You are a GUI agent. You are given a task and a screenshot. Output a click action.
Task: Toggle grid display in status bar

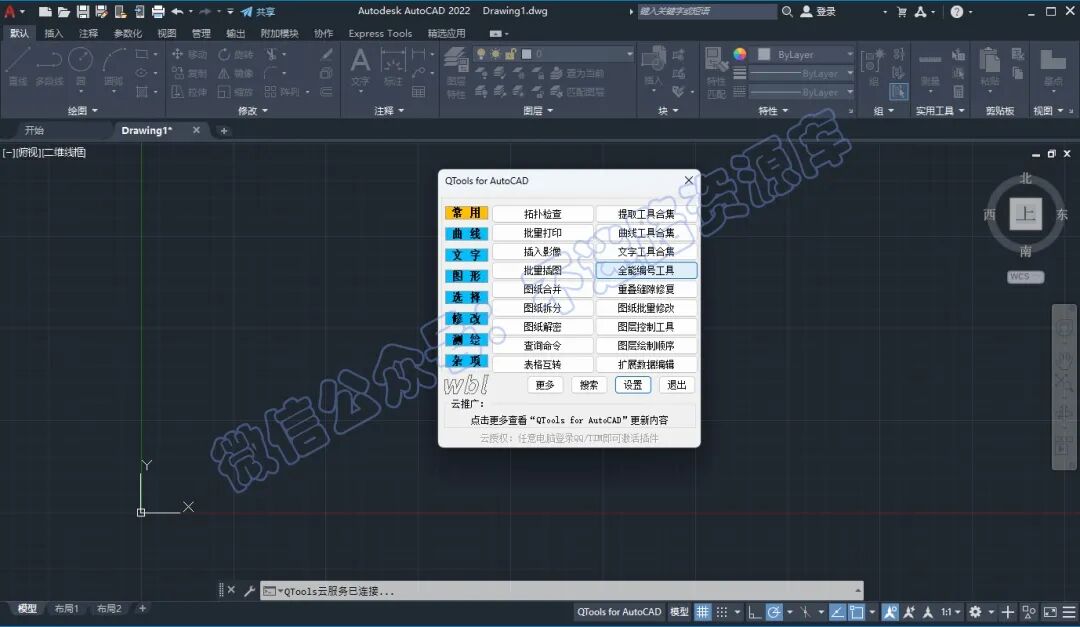(x=703, y=612)
